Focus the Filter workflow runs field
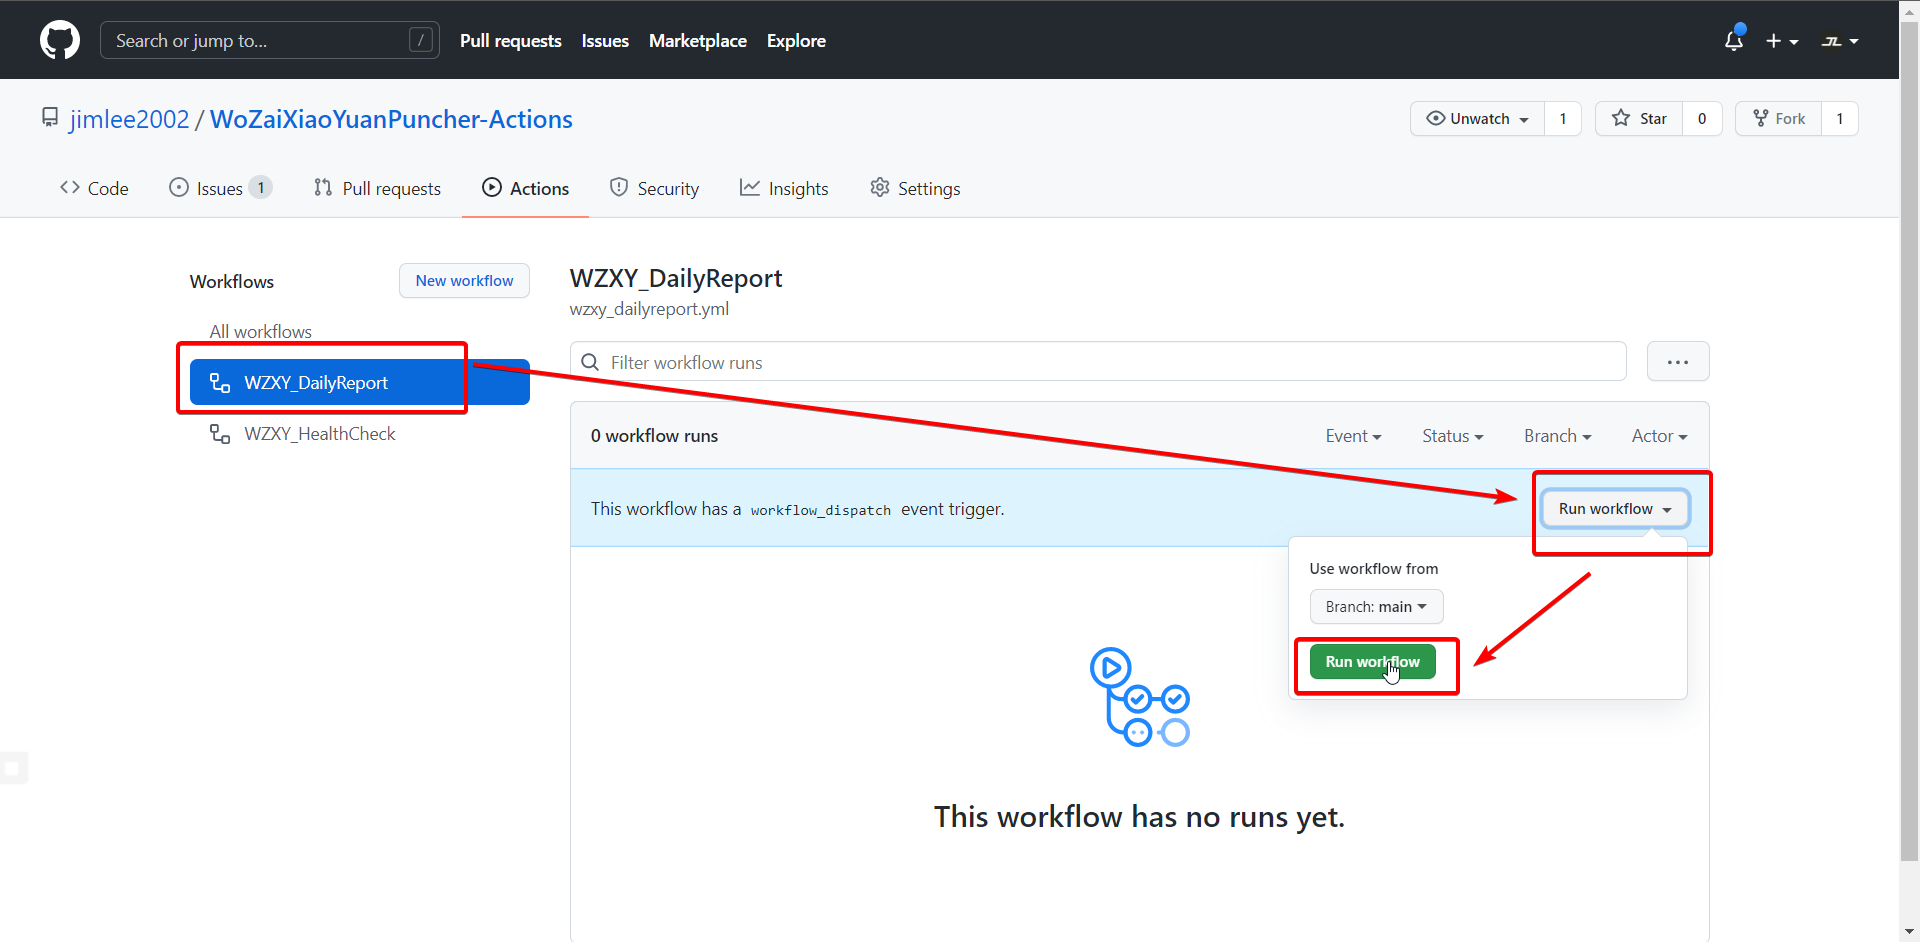 pos(1098,362)
